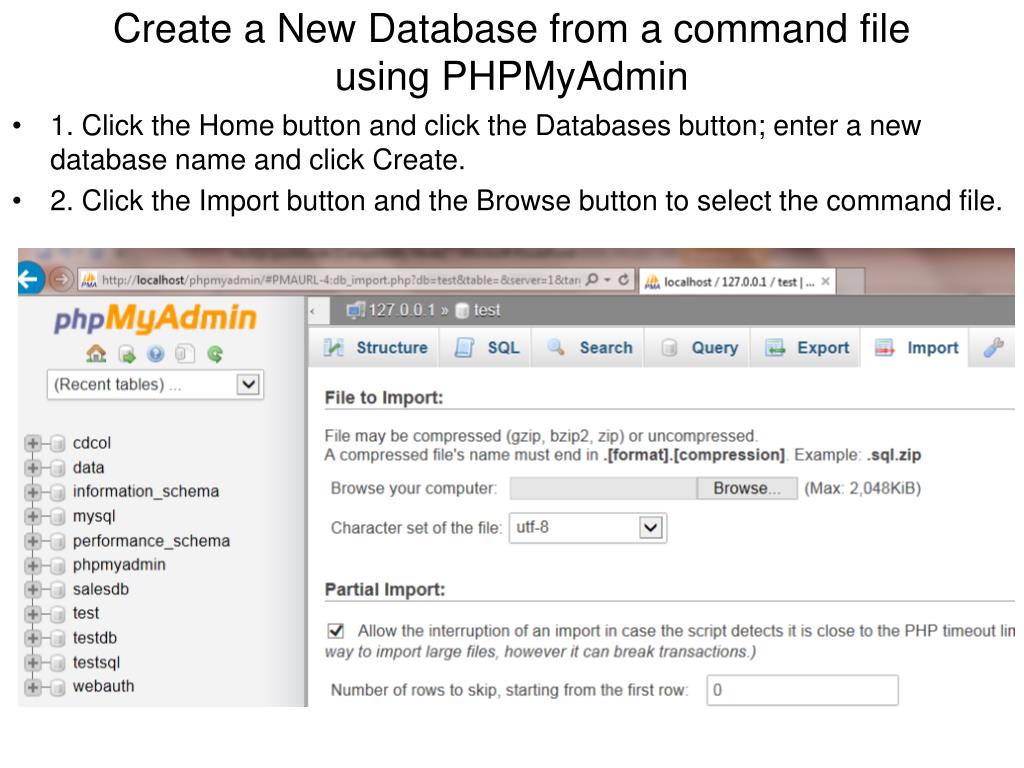Click the file path field beside Browse

pyautogui.click(x=603, y=488)
